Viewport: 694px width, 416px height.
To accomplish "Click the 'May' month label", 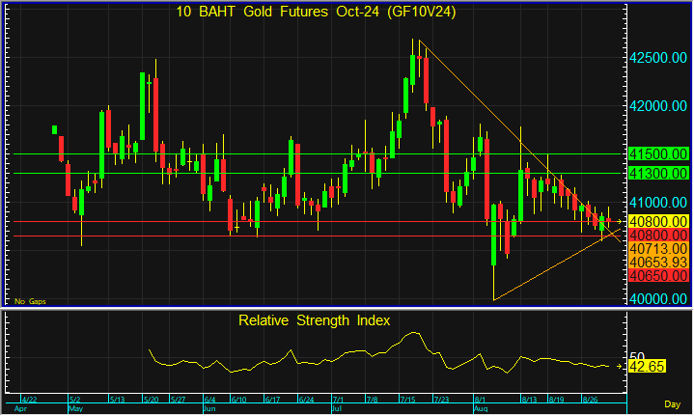I will tap(76, 408).
